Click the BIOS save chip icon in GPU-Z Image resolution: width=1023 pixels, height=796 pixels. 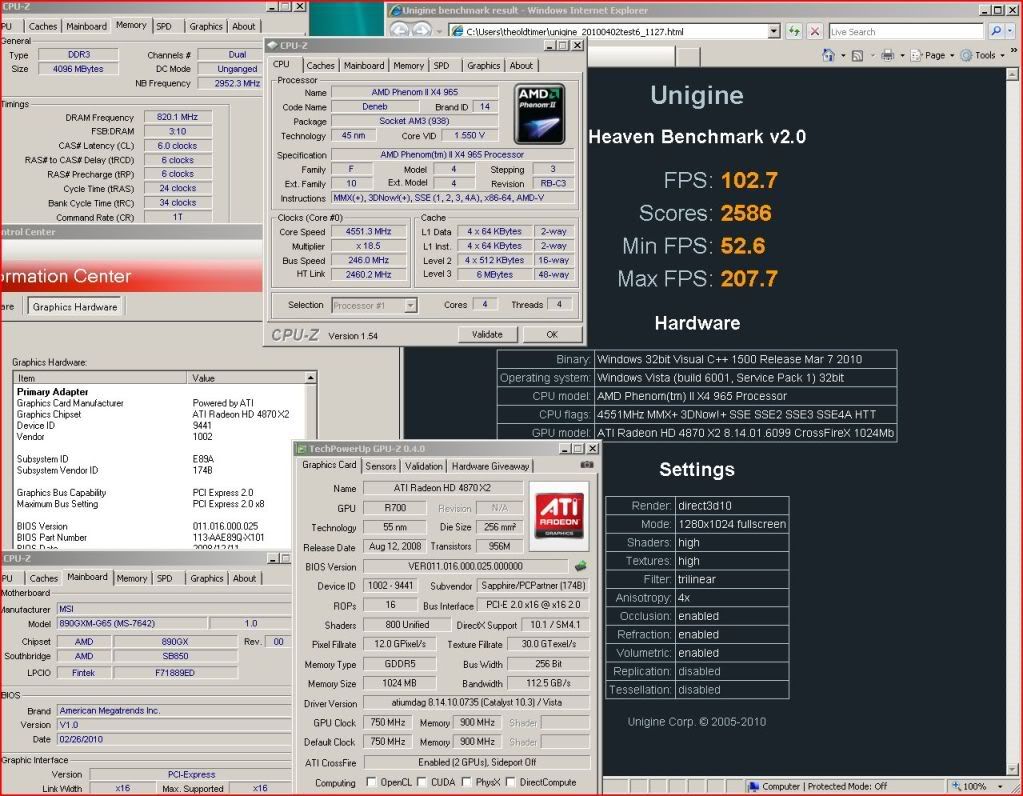580,566
